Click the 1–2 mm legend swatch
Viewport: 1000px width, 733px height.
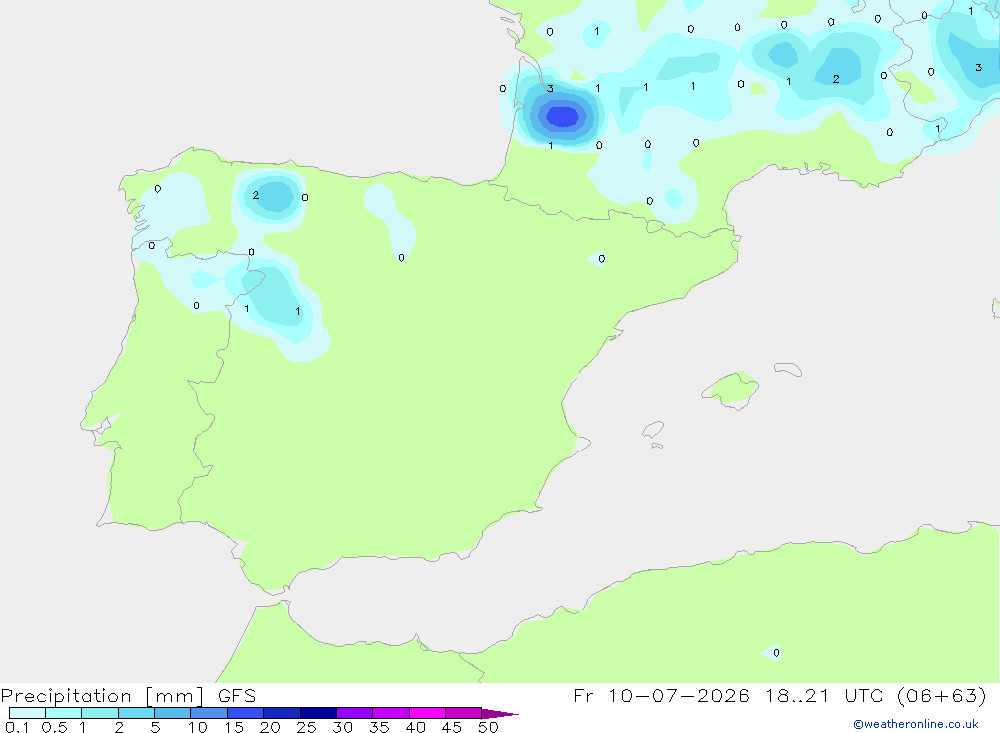point(99,713)
